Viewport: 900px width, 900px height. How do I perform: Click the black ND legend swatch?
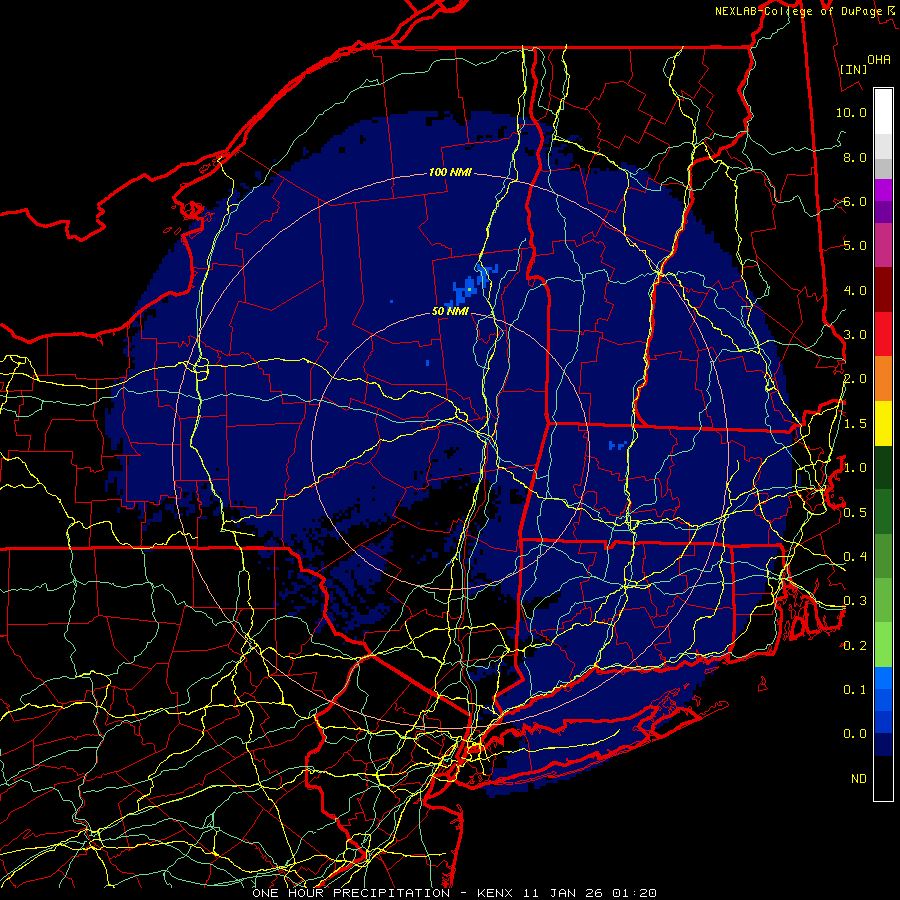coord(883,778)
